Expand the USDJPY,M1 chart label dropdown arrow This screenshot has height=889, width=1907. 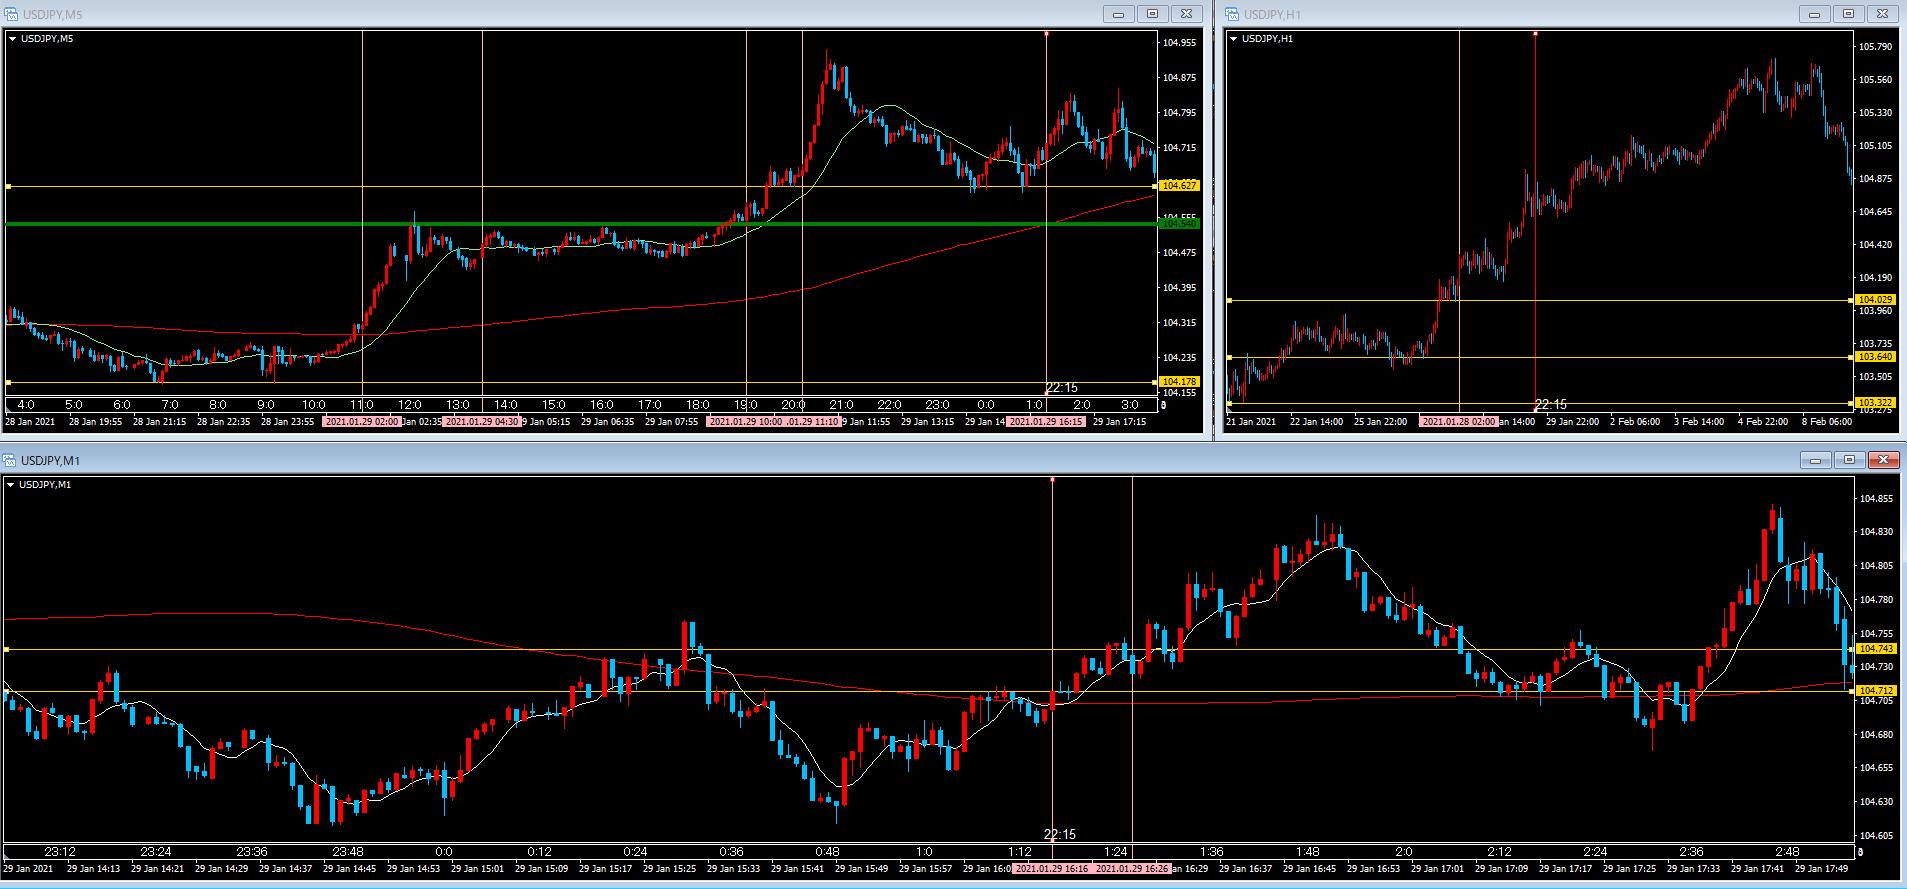tap(11, 485)
